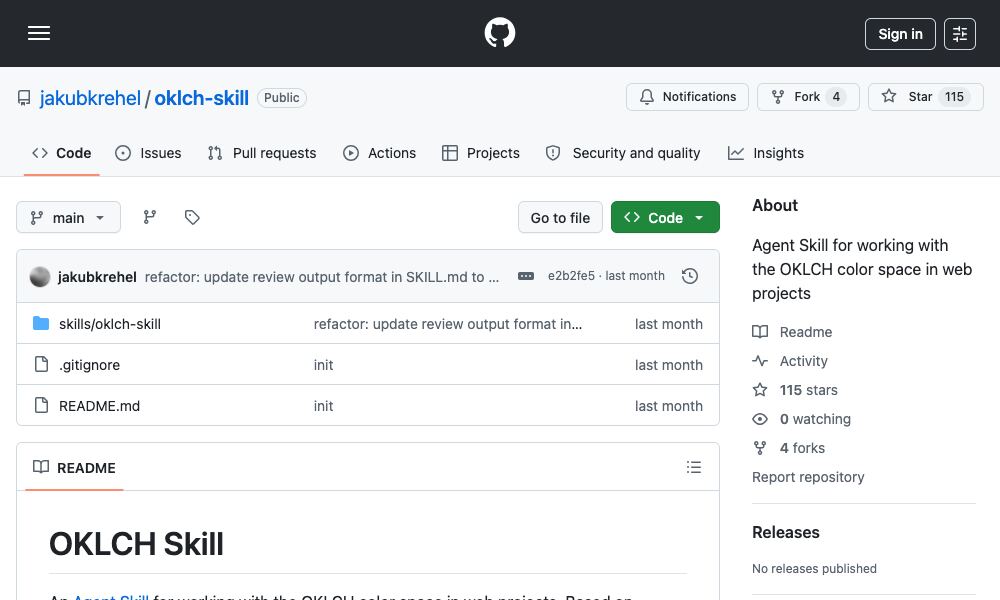
Task: Open the Pull requests tab
Action: tap(262, 153)
